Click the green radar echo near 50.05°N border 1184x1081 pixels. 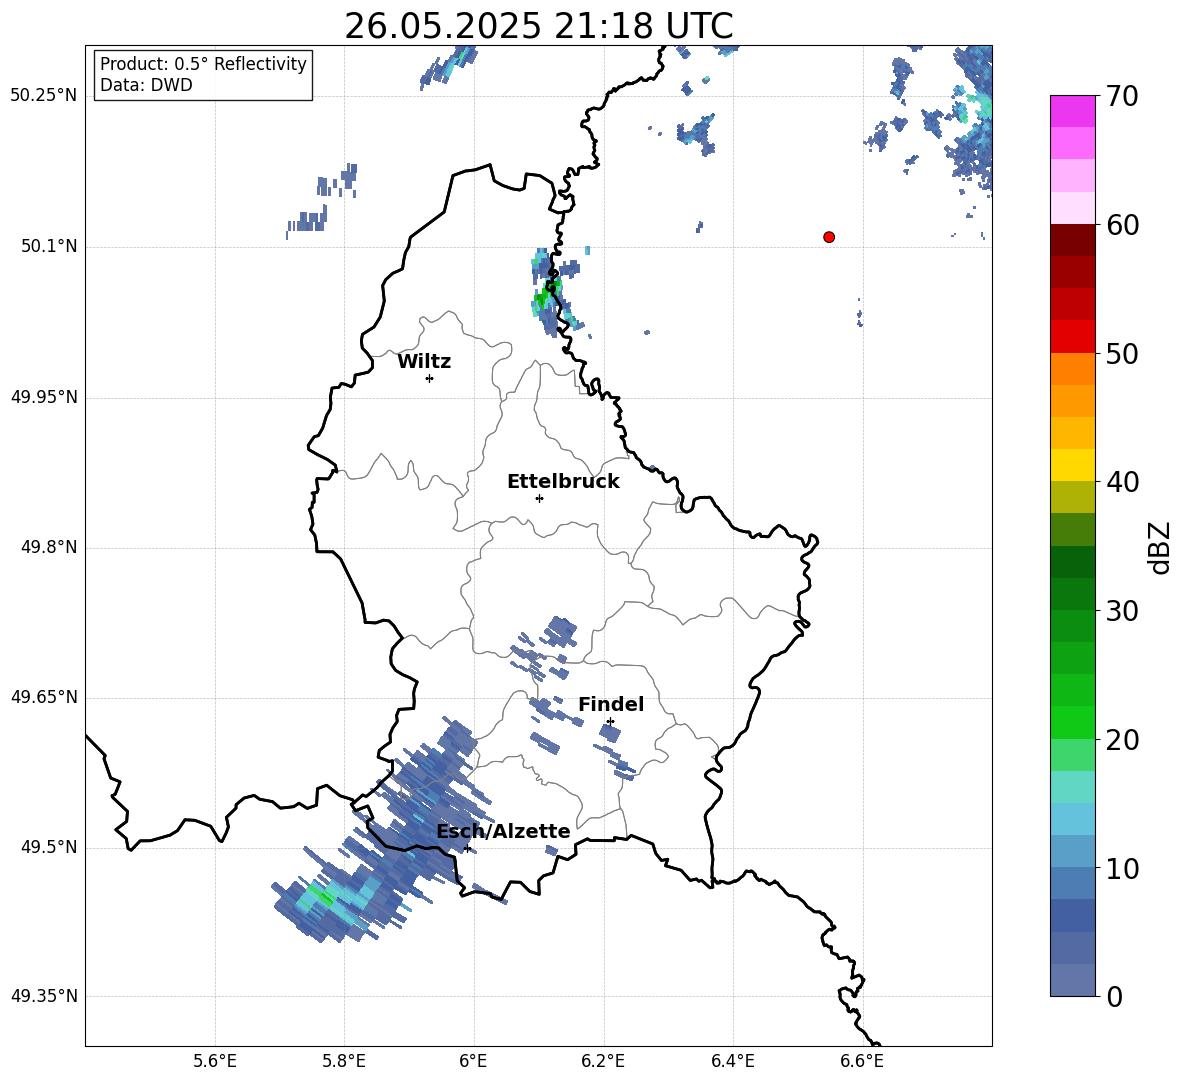[x=547, y=296]
